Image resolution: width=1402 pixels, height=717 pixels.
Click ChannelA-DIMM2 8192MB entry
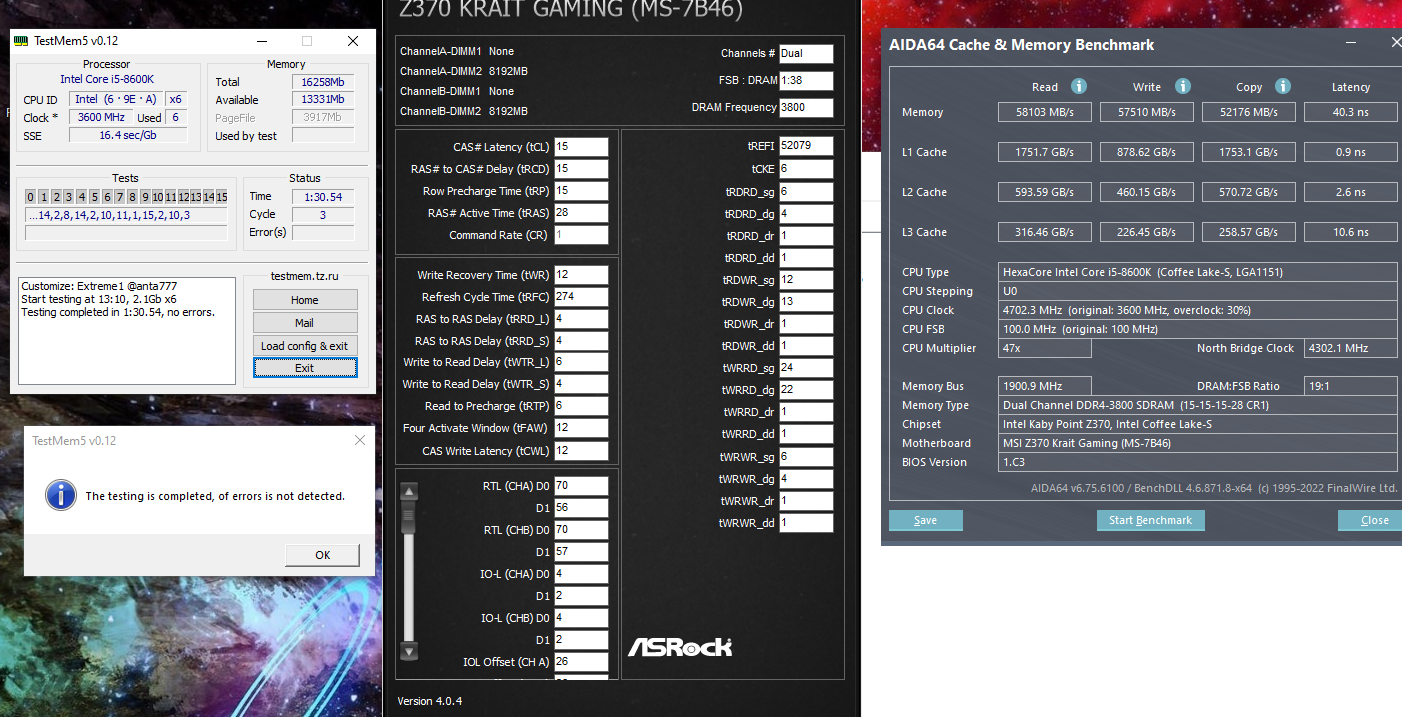coord(464,71)
